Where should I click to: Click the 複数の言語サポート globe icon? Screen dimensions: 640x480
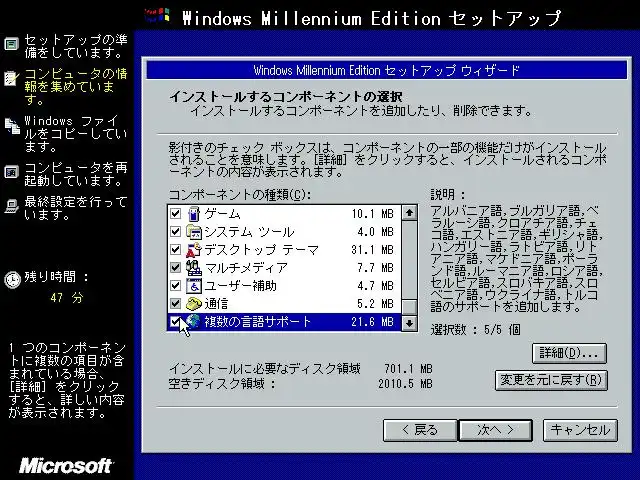pos(194,322)
